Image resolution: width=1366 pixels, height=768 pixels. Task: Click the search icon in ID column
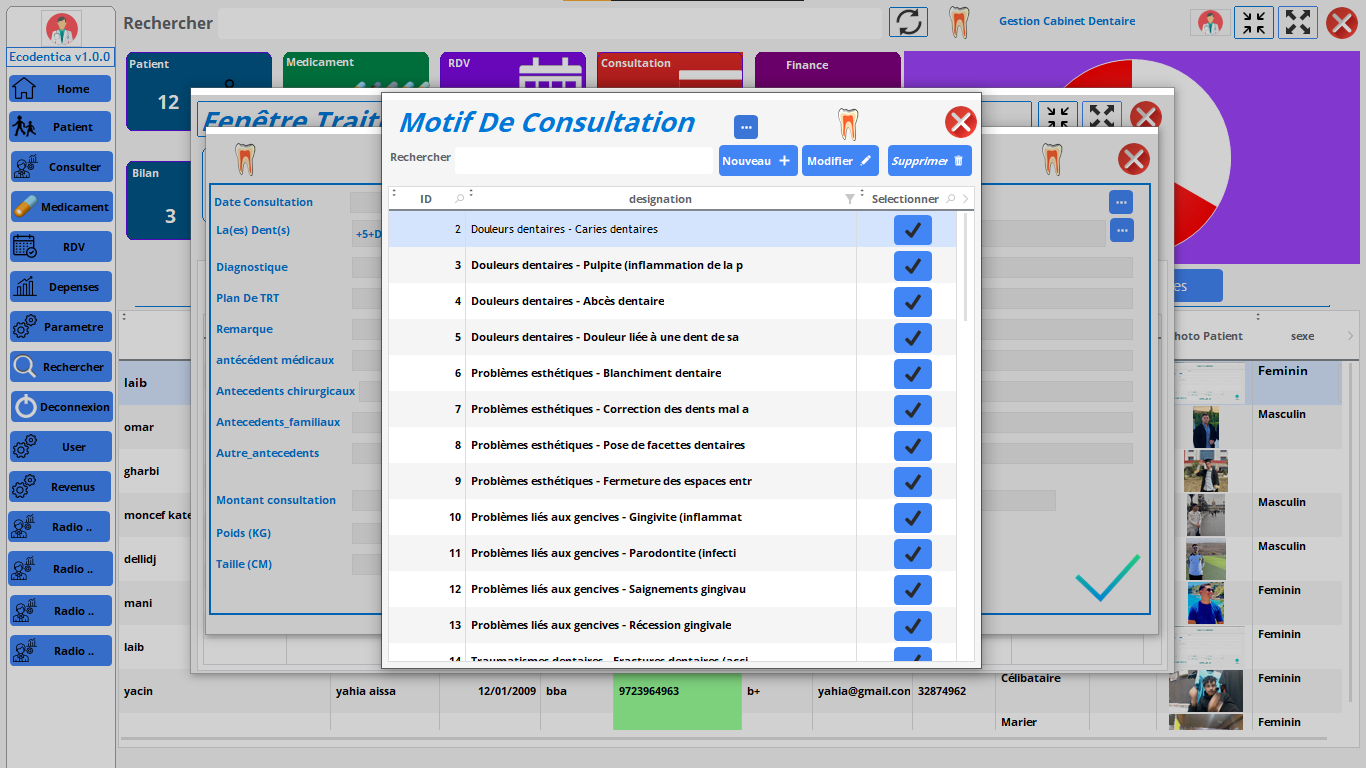click(x=460, y=199)
